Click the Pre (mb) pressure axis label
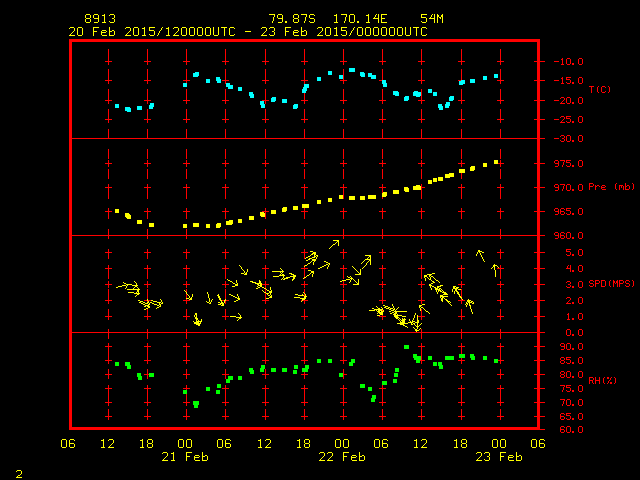Screen dimensions: 640x480 pyautogui.click(x=611, y=187)
